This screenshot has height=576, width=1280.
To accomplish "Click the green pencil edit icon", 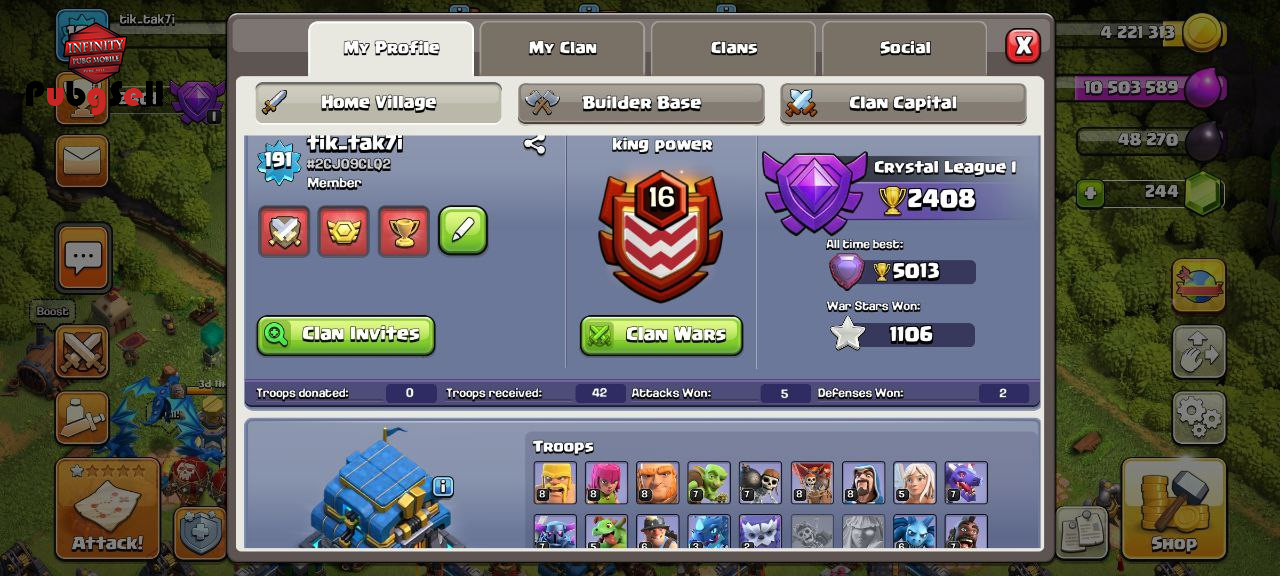I will (463, 231).
